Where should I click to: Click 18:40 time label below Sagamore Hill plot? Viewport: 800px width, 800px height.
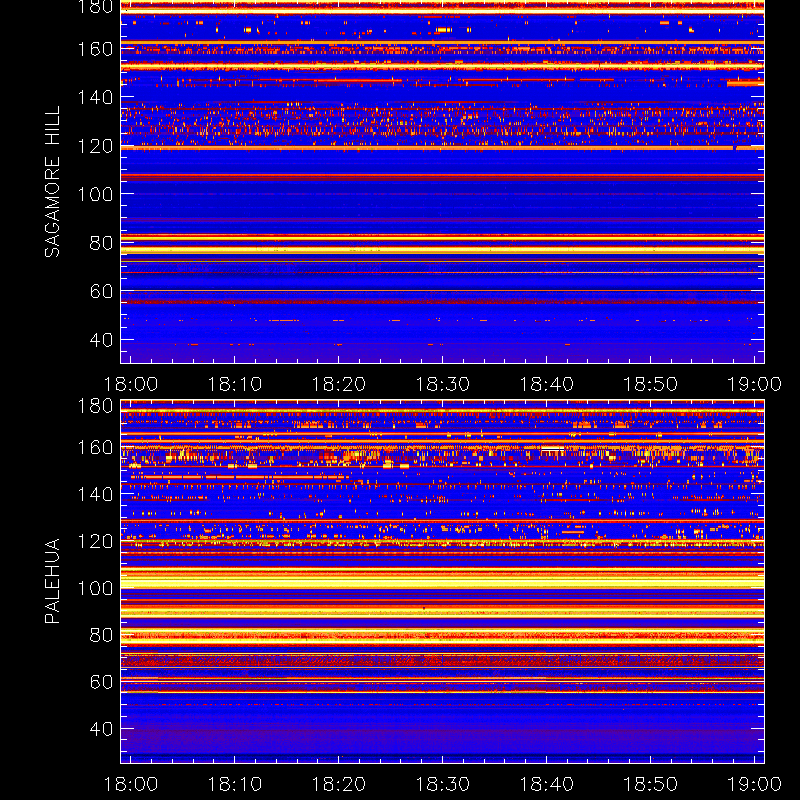[546, 384]
